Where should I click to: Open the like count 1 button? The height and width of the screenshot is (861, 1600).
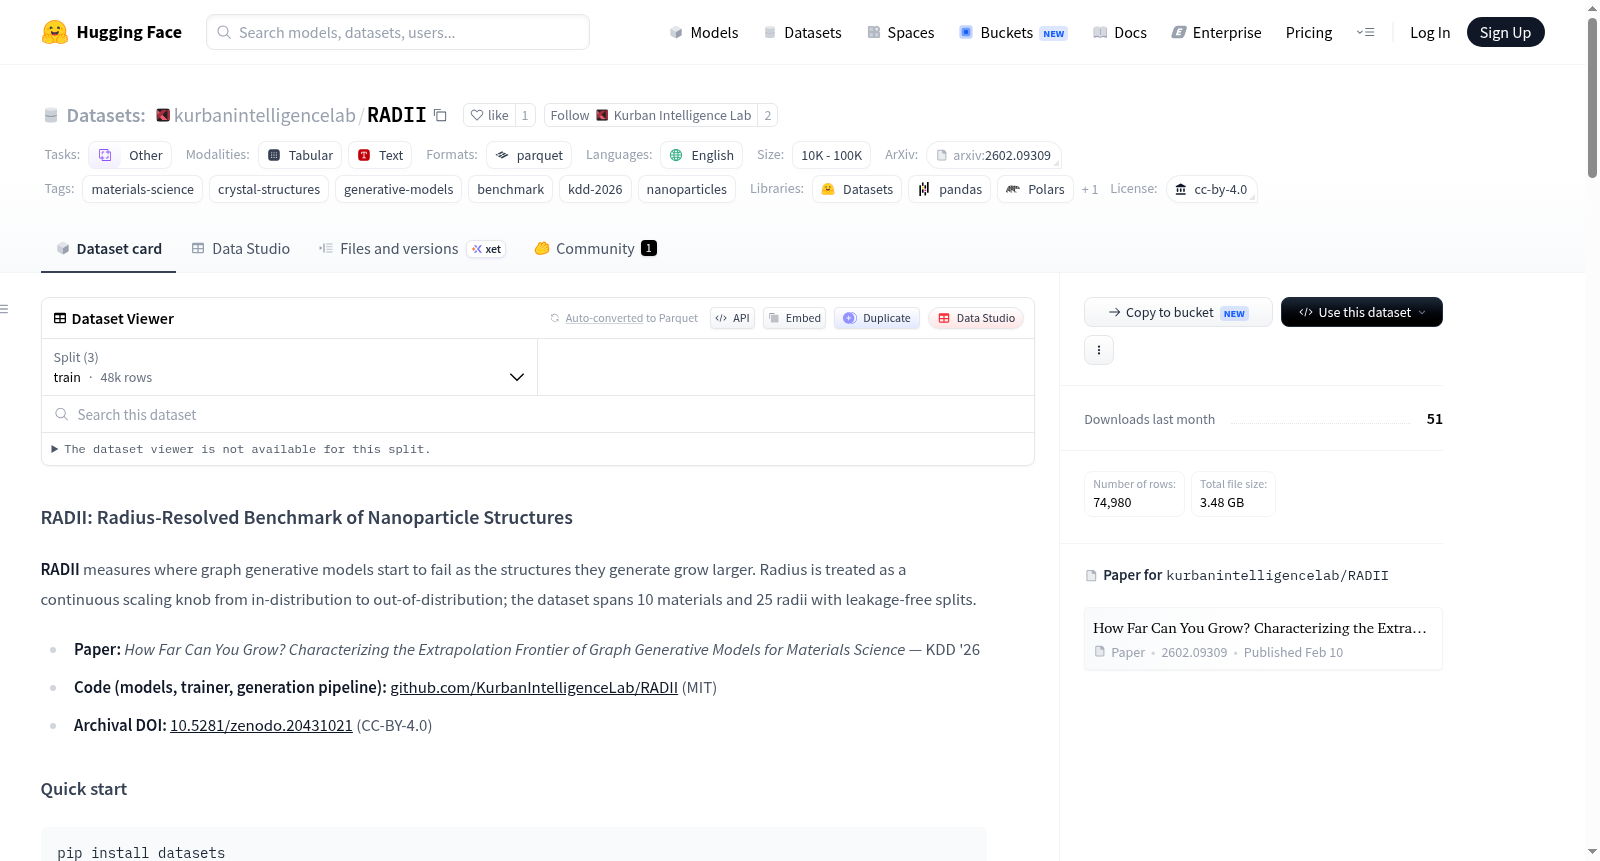(525, 115)
